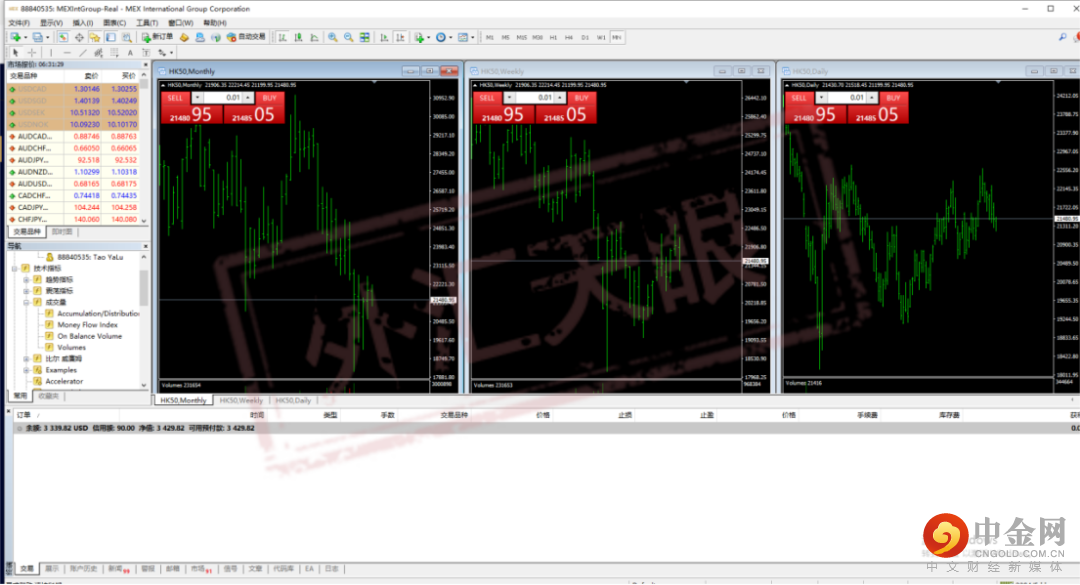Select Money Flow Index indicator
1080x585 pixels.
coord(87,325)
